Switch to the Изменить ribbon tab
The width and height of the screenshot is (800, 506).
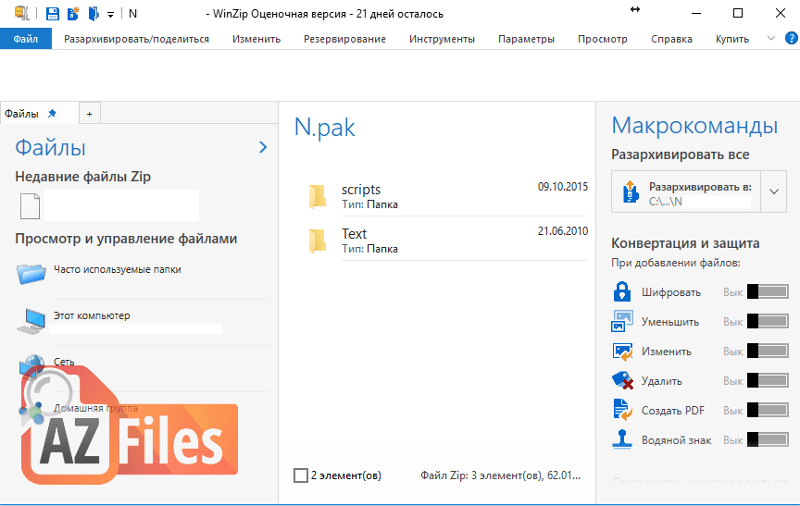256,39
